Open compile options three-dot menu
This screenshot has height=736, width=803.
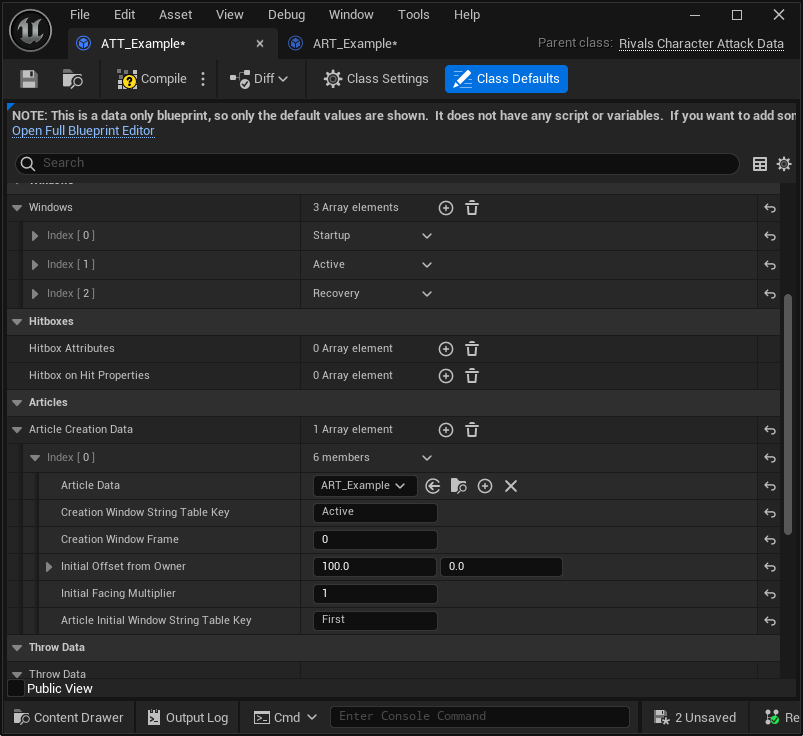point(203,79)
